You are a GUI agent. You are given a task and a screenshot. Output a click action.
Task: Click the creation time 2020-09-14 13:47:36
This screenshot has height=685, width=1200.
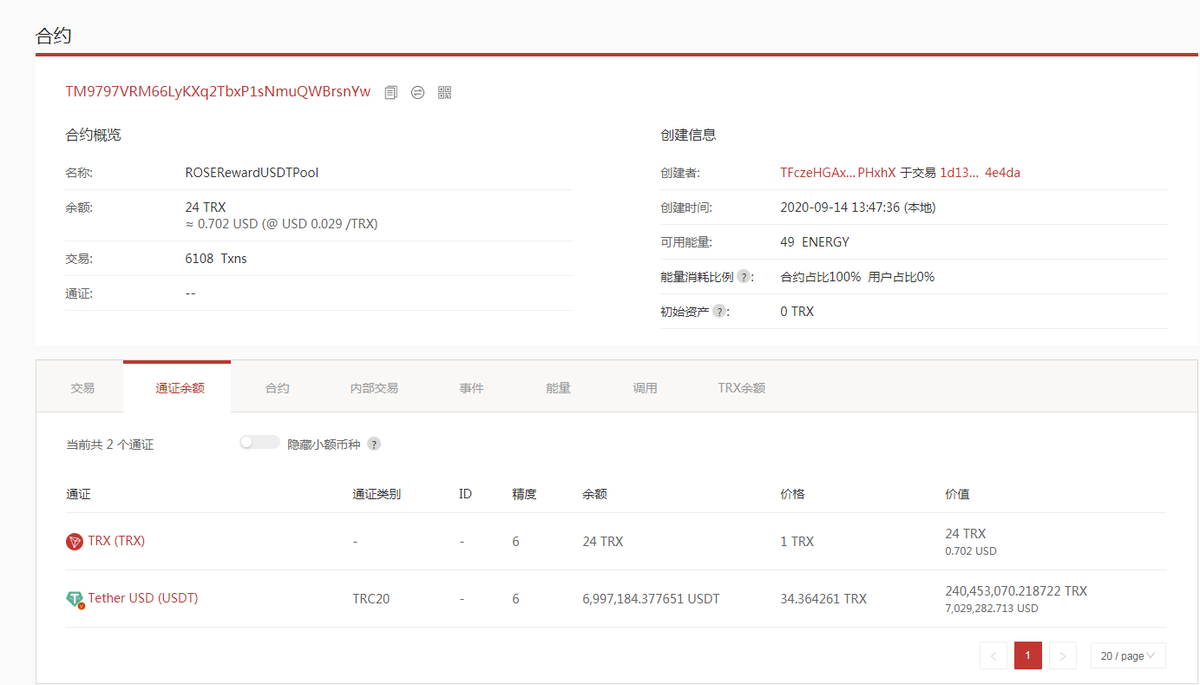point(858,208)
